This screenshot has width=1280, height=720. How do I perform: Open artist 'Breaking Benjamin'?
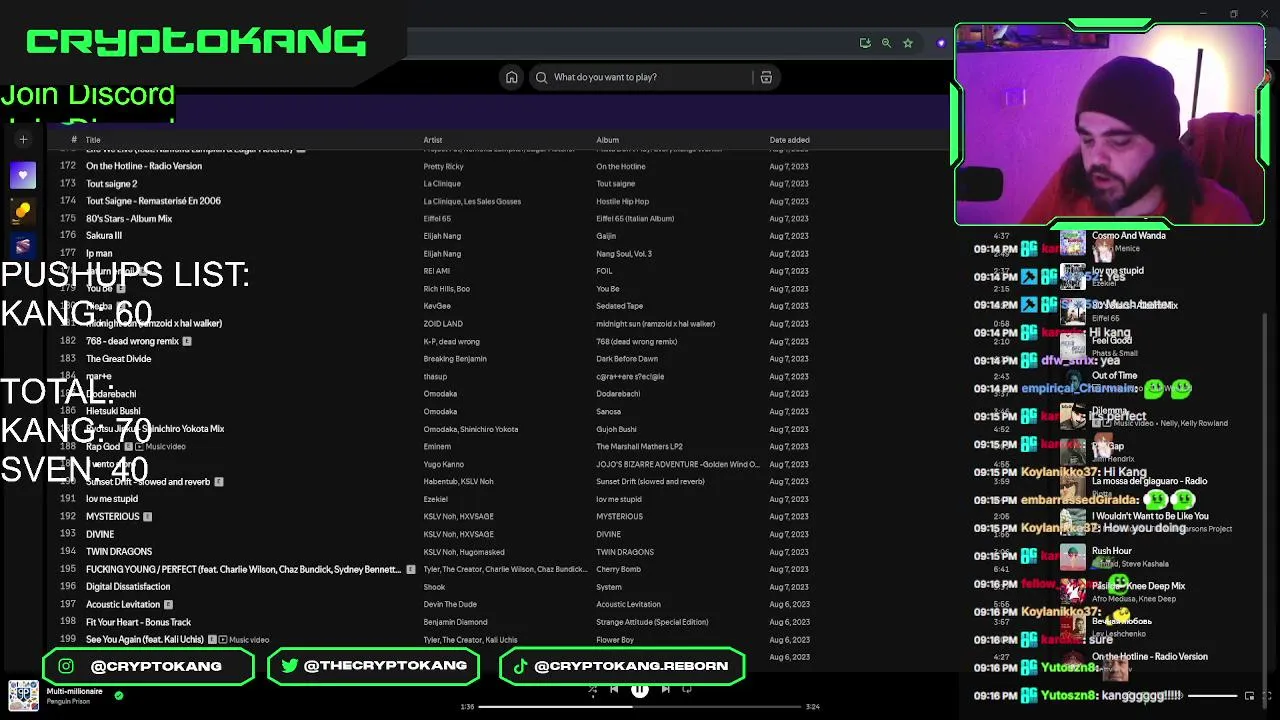coord(455,359)
